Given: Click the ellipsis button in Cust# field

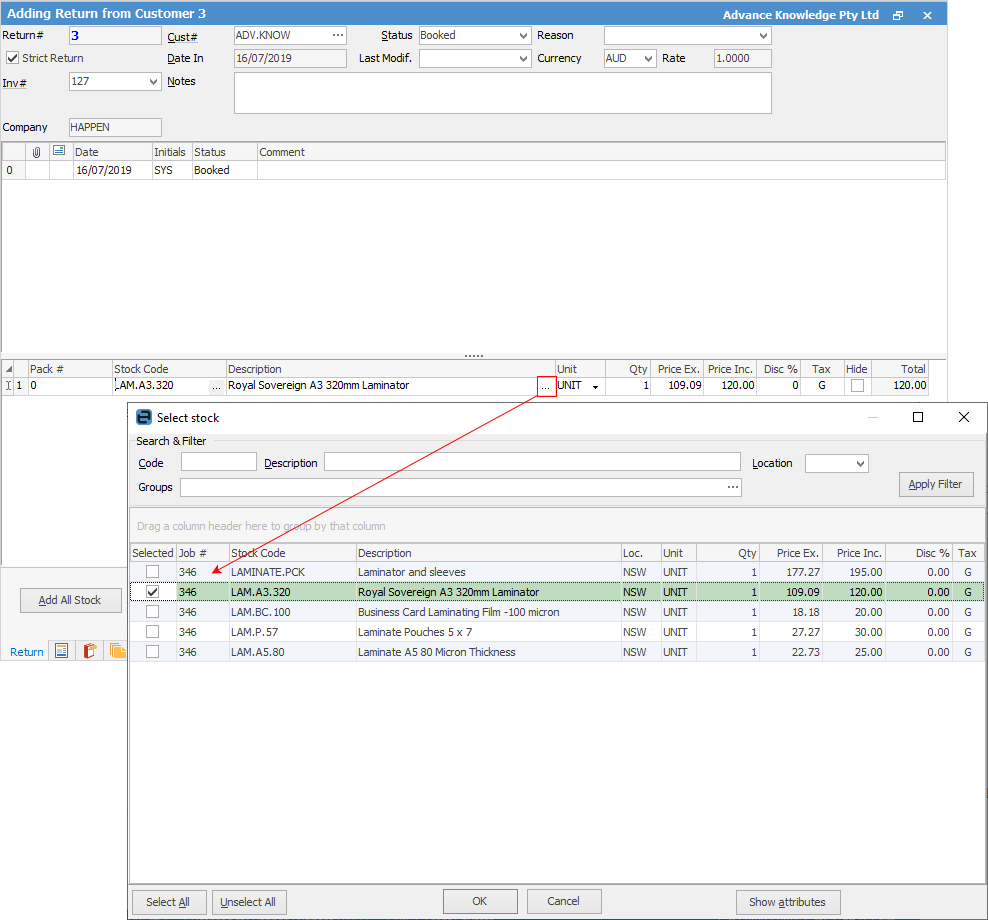Looking at the screenshot, I should pos(338,35).
